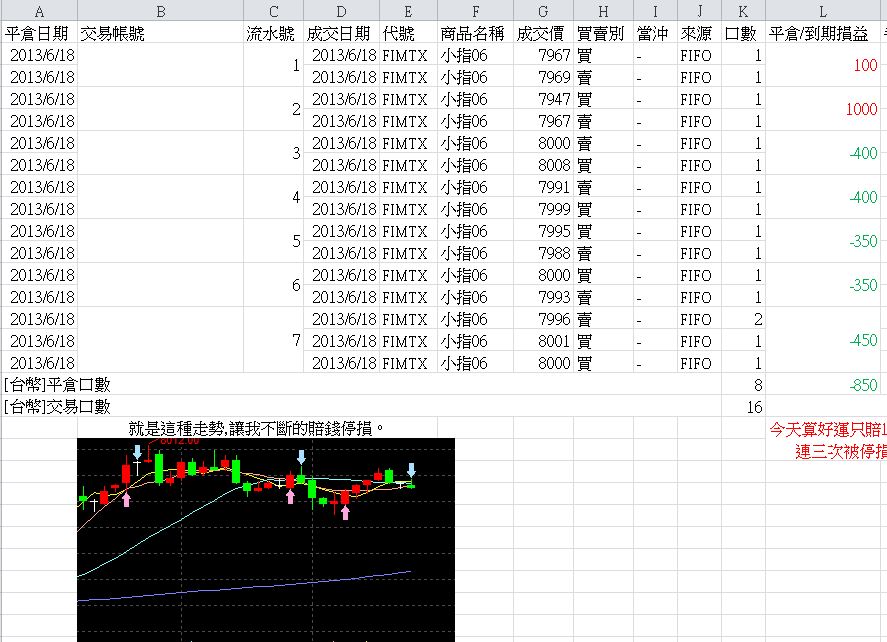The image size is (887, 642).
Task: Click the 7993 price cell
Action: tap(544, 297)
